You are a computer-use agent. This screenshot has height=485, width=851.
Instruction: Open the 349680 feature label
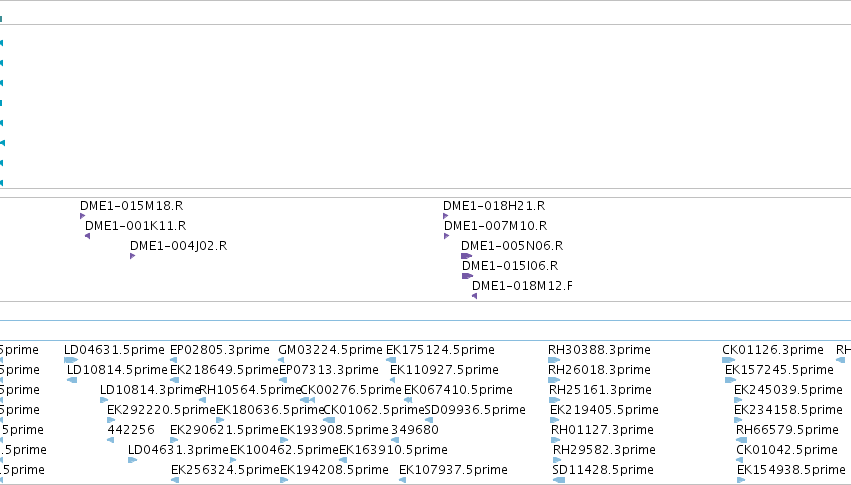tap(415, 431)
